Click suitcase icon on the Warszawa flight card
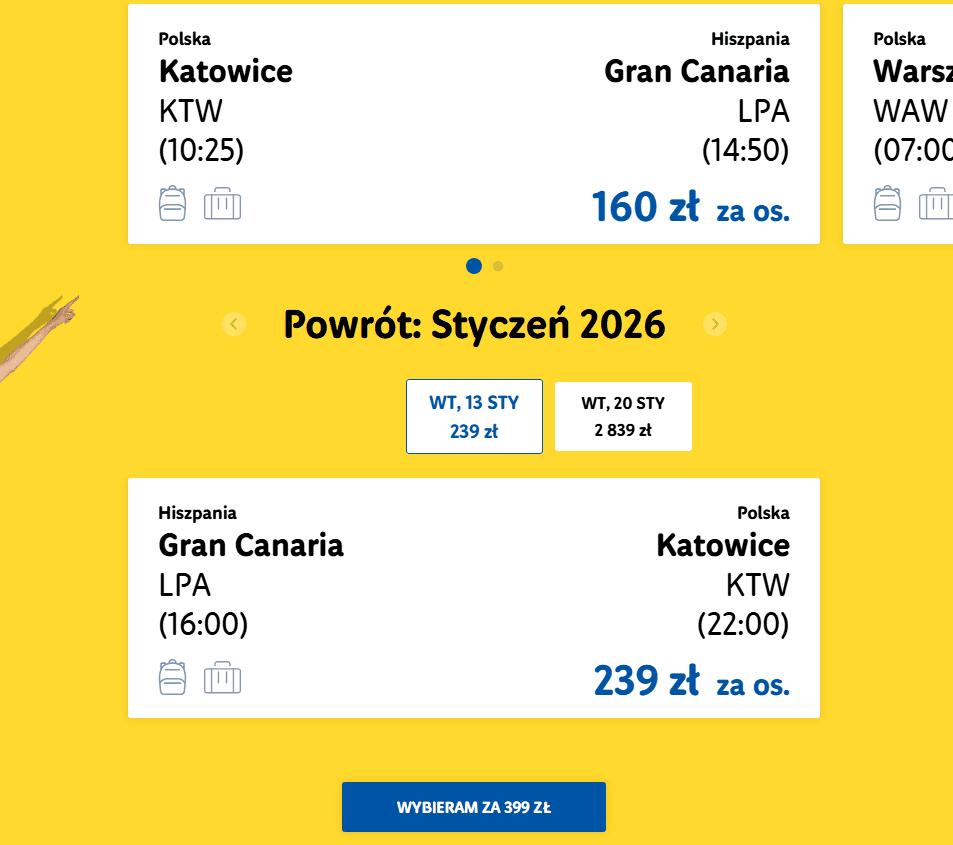 [936, 204]
